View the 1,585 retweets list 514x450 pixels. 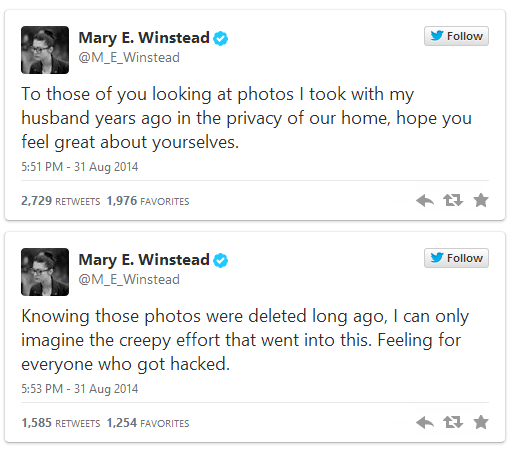pyautogui.click(x=61, y=423)
